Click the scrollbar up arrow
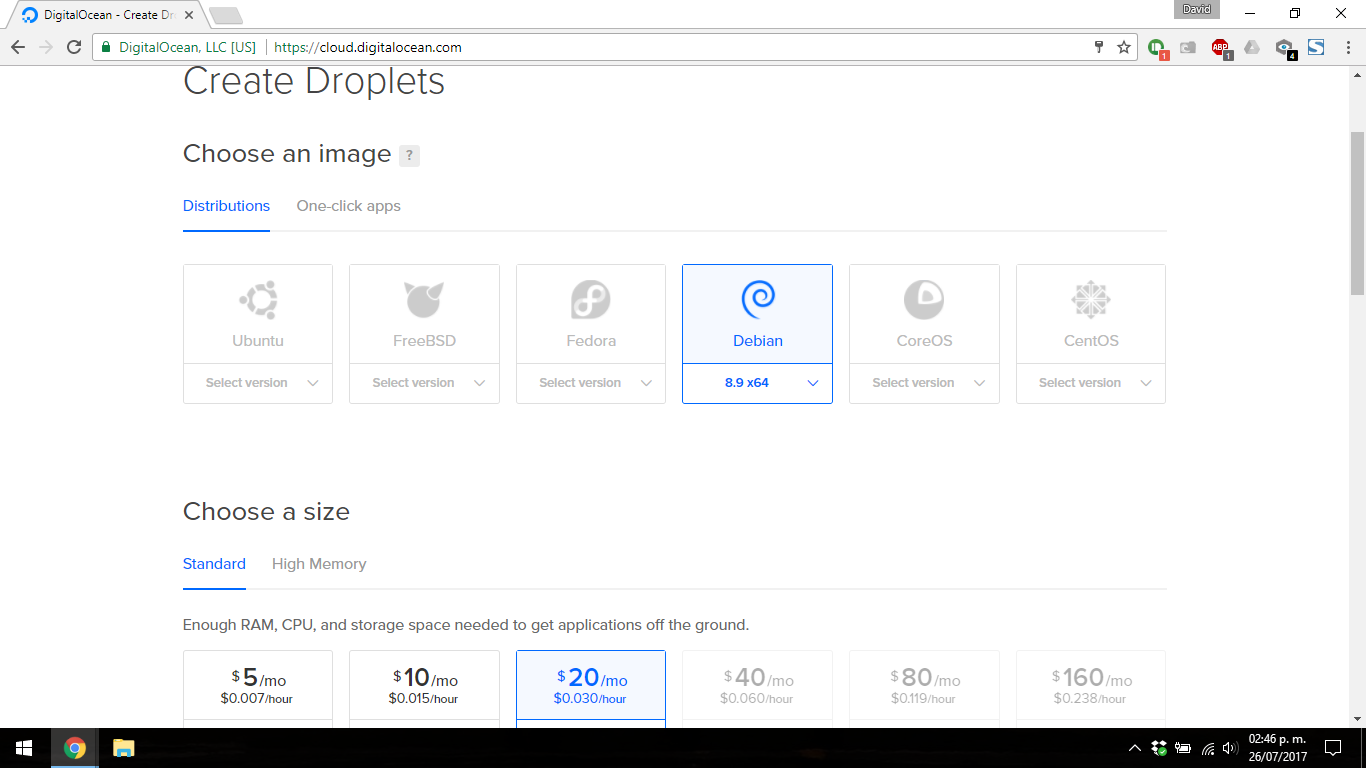The image size is (1366, 768). pyautogui.click(x=1358, y=74)
